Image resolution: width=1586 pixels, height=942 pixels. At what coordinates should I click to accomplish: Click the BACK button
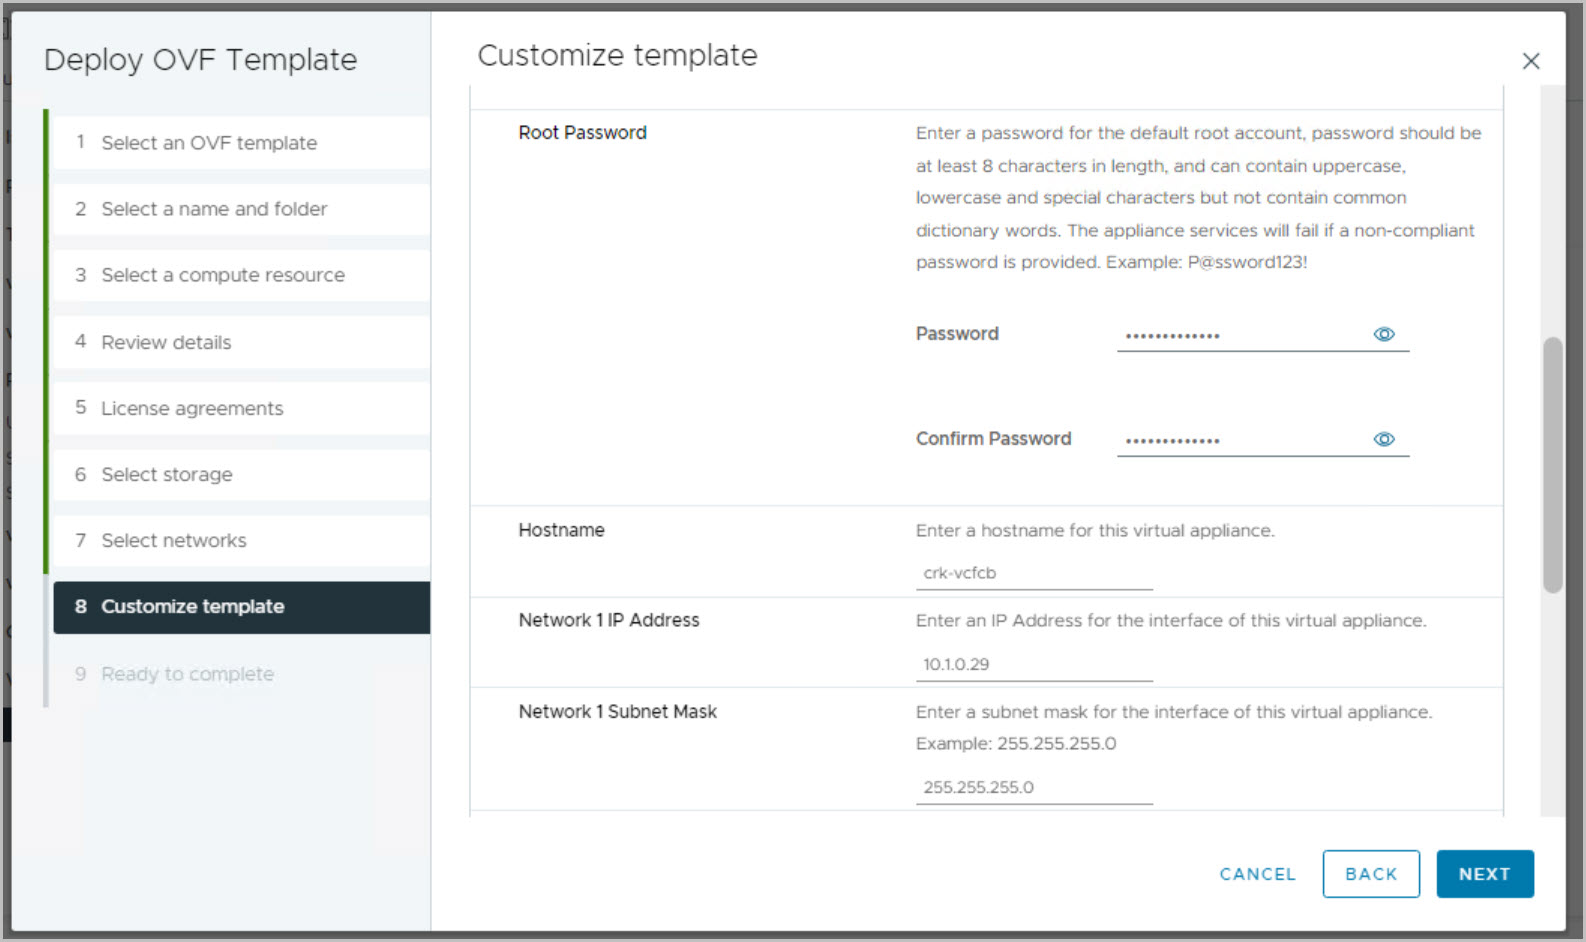point(1370,874)
